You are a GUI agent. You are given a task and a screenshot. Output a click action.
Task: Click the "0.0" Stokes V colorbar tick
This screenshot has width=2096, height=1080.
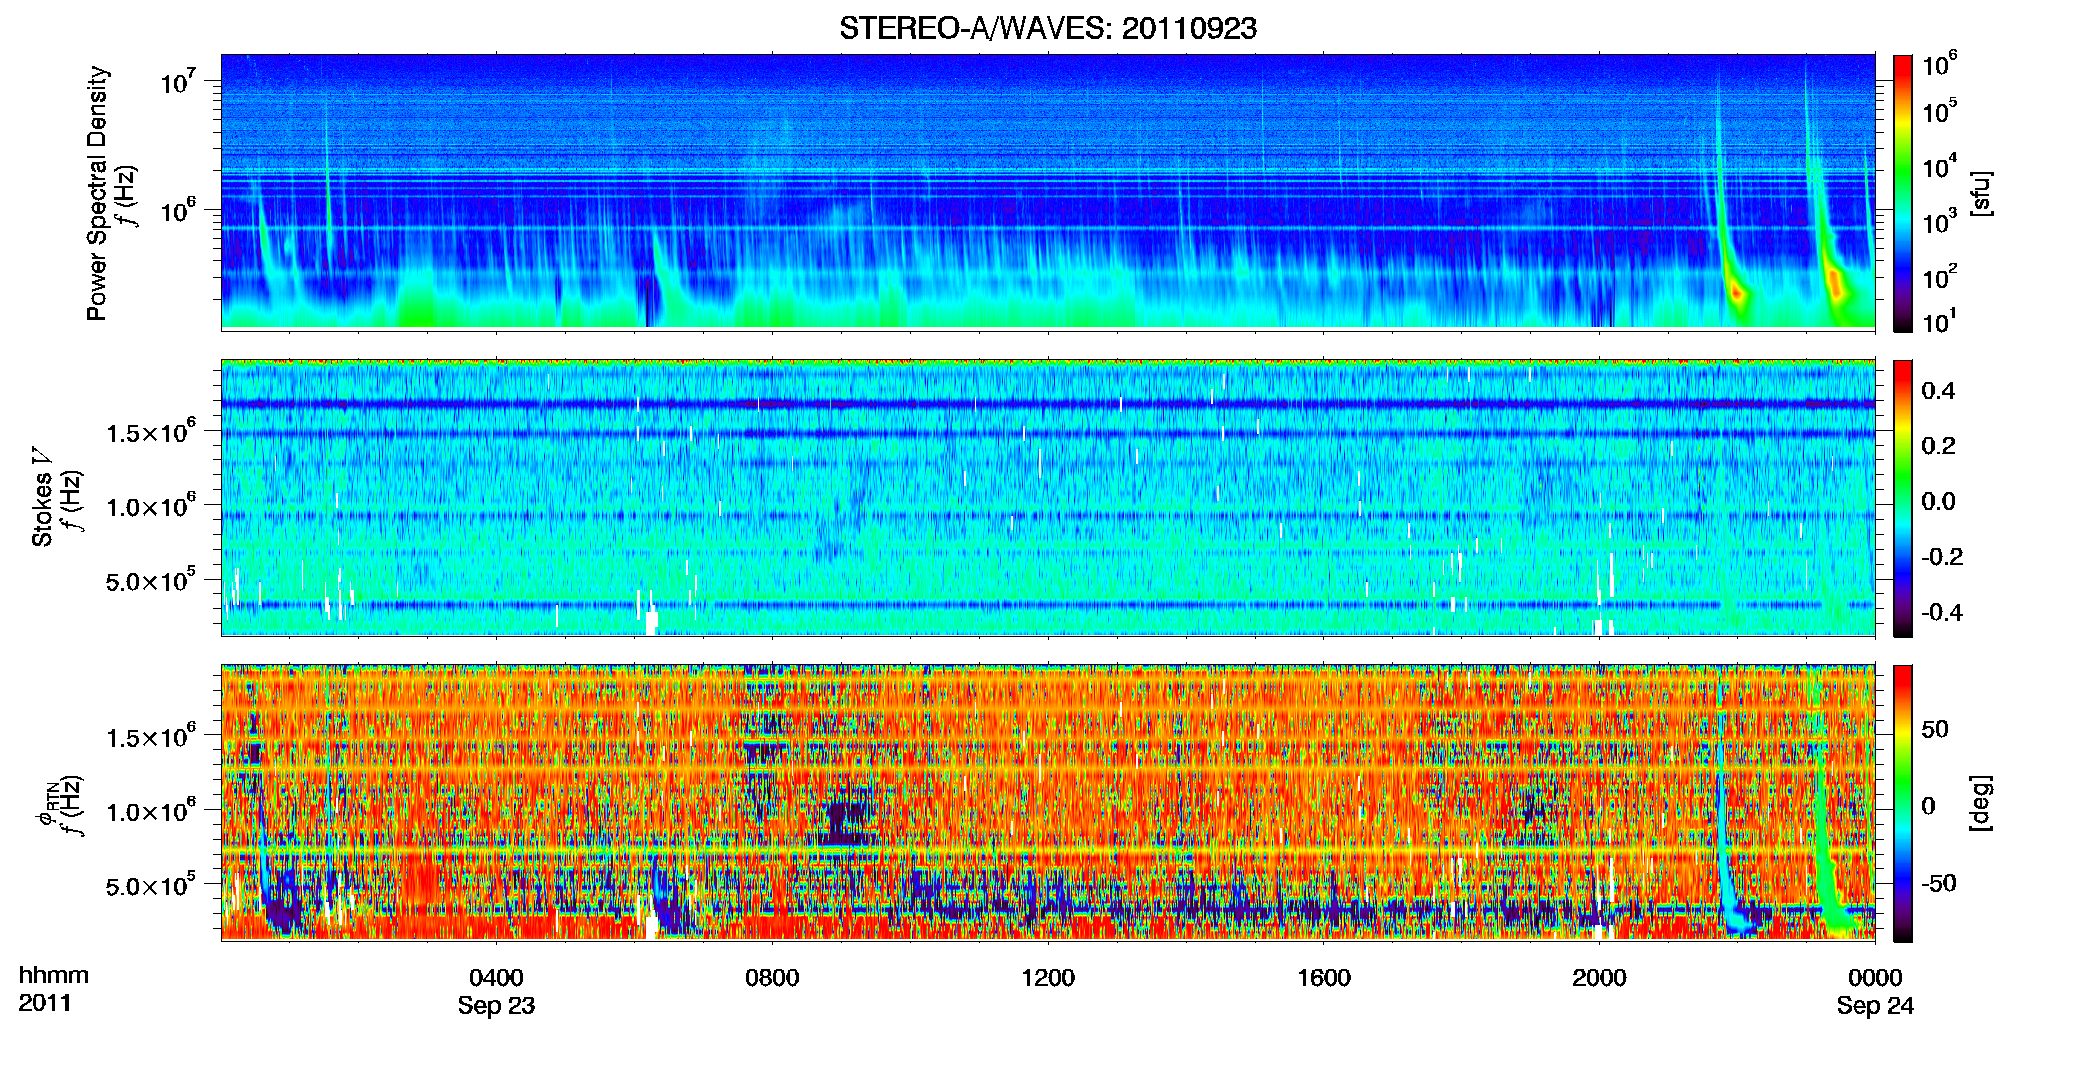(x=1938, y=502)
